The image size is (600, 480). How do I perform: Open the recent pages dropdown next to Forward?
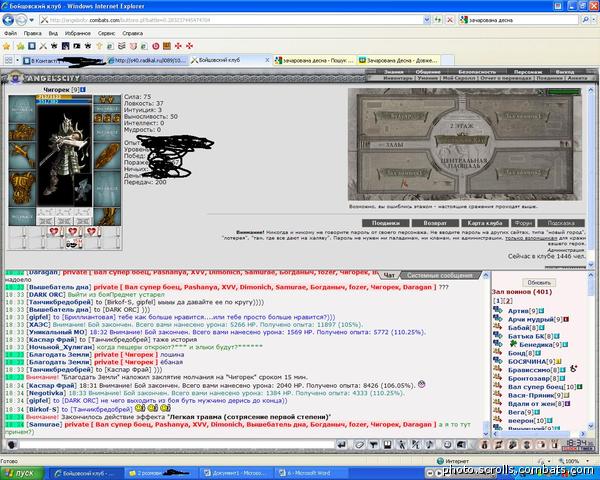(32, 20)
